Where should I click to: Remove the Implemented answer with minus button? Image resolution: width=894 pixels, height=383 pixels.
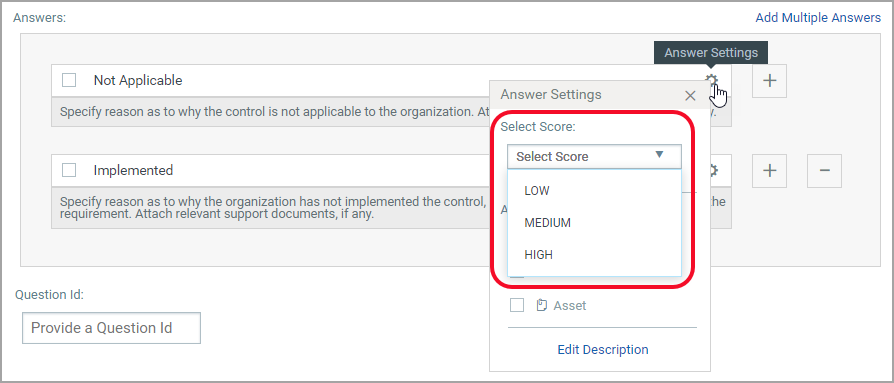coord(824,170)
